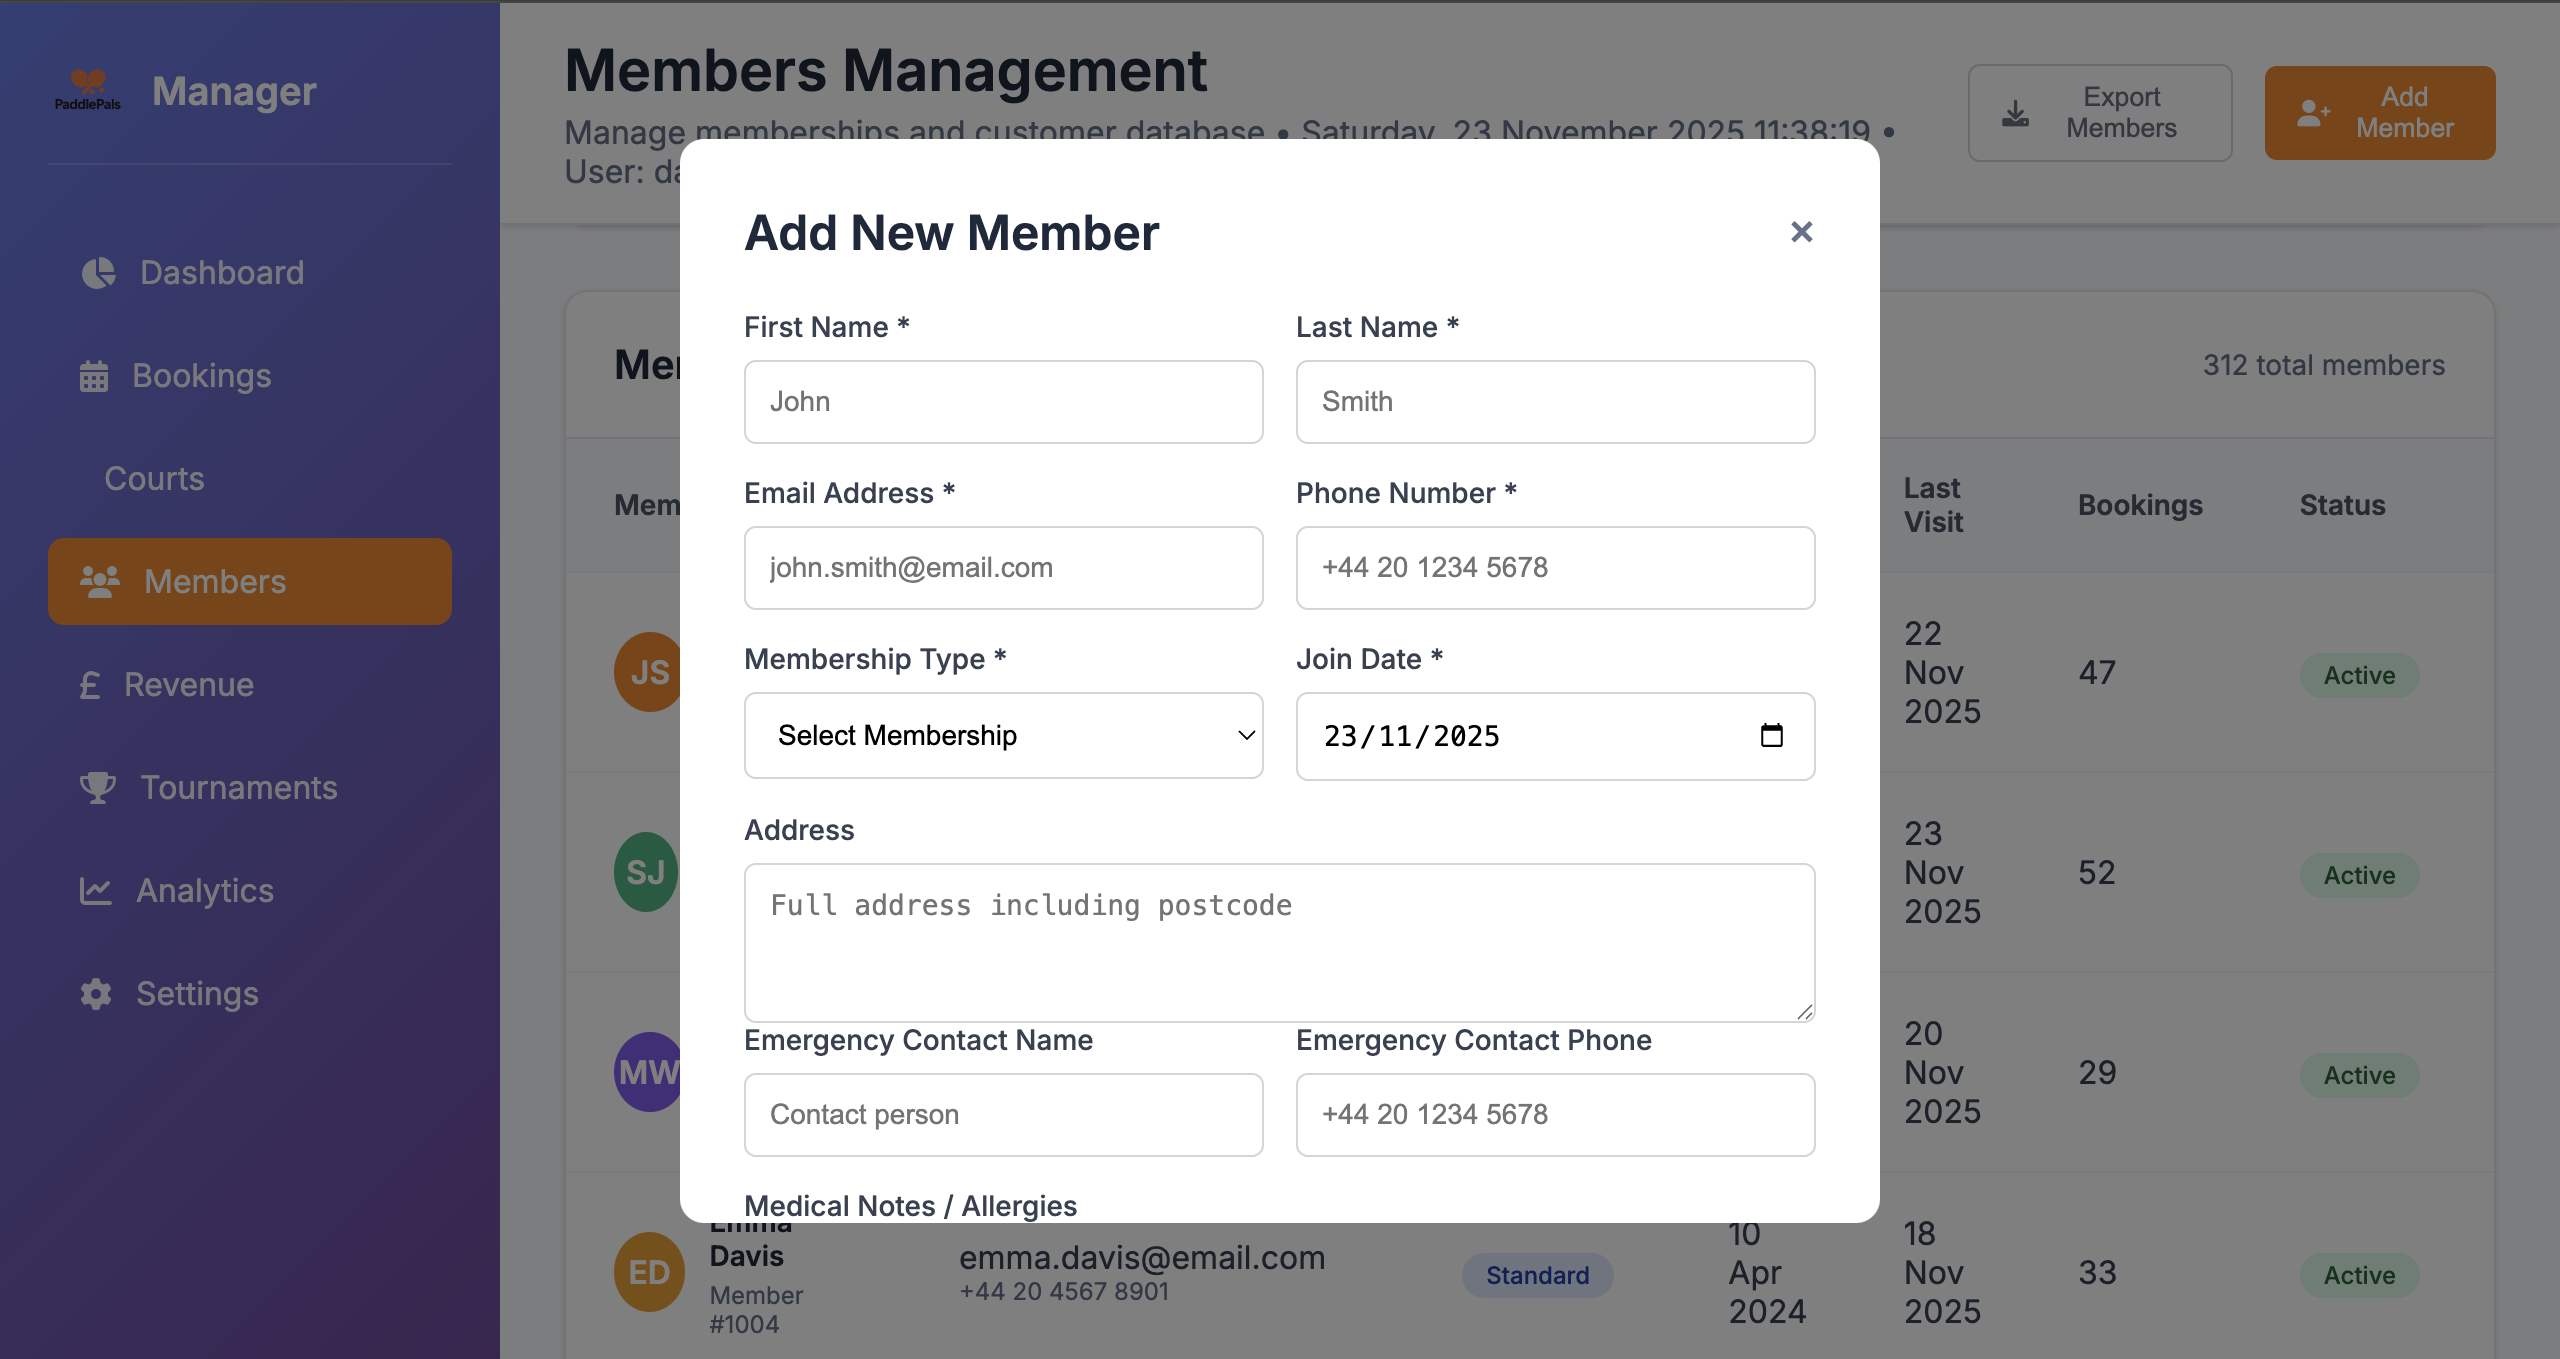Click the 312 total members text
2560x1359 pixels.
[2324, 365]
